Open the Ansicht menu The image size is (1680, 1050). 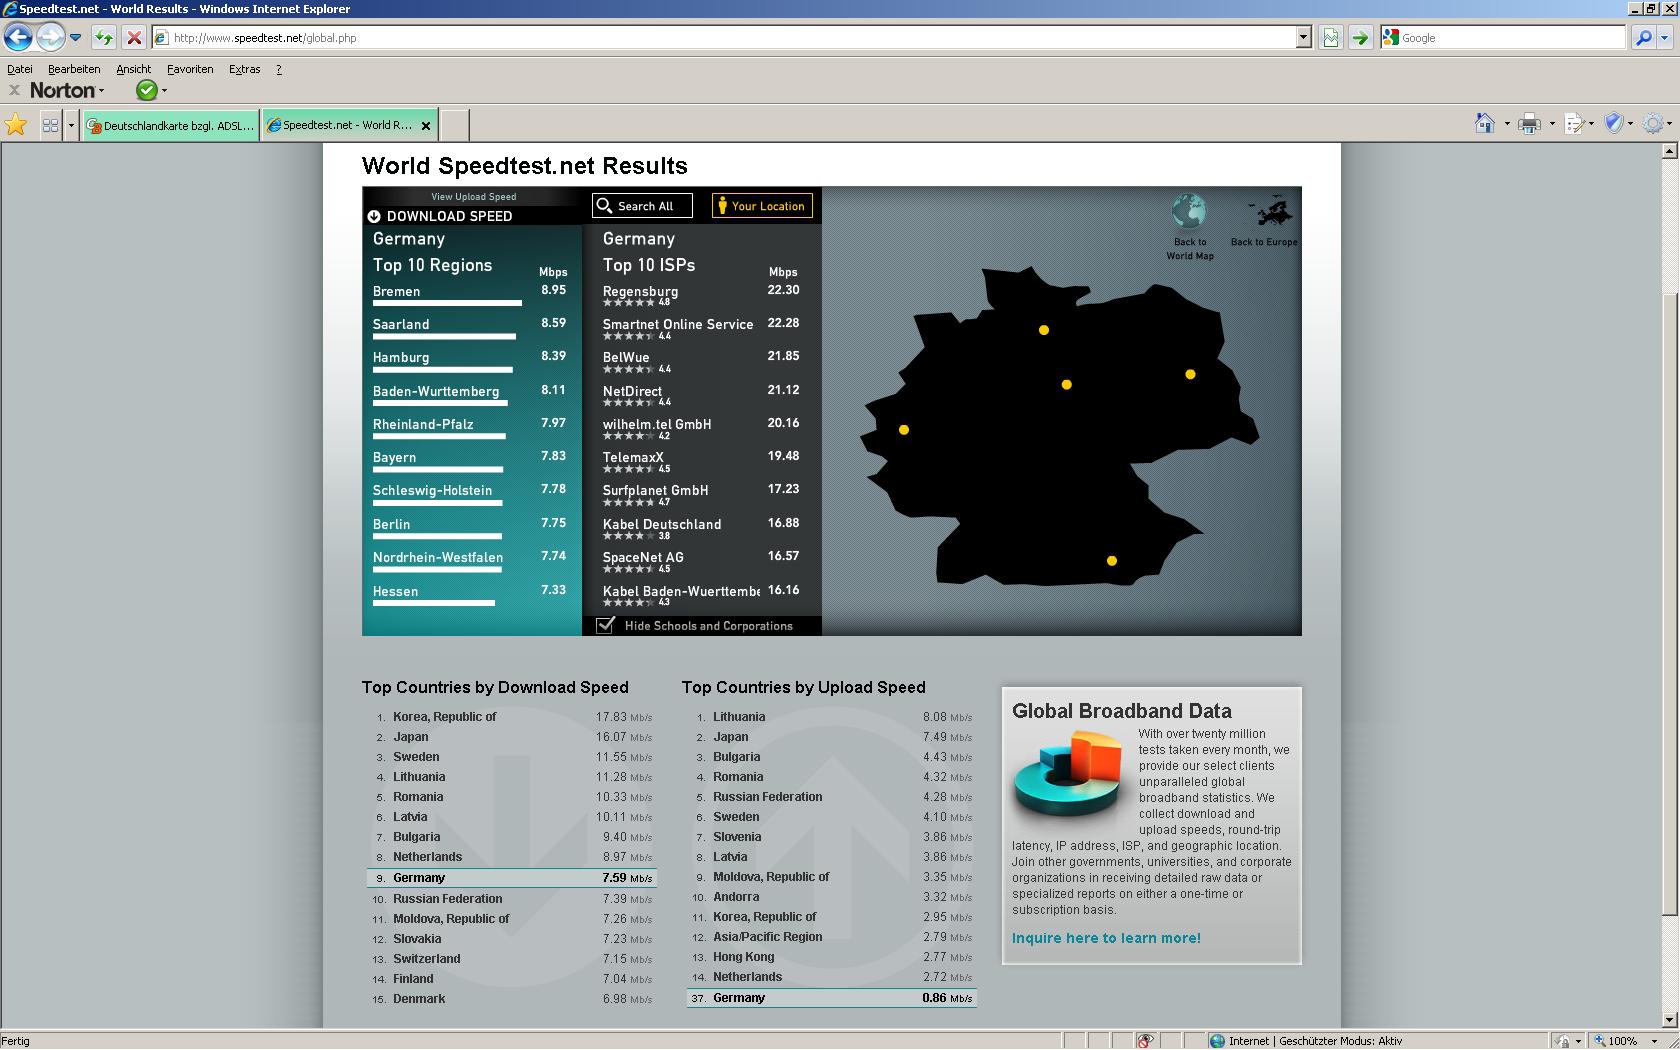point(133,69)
